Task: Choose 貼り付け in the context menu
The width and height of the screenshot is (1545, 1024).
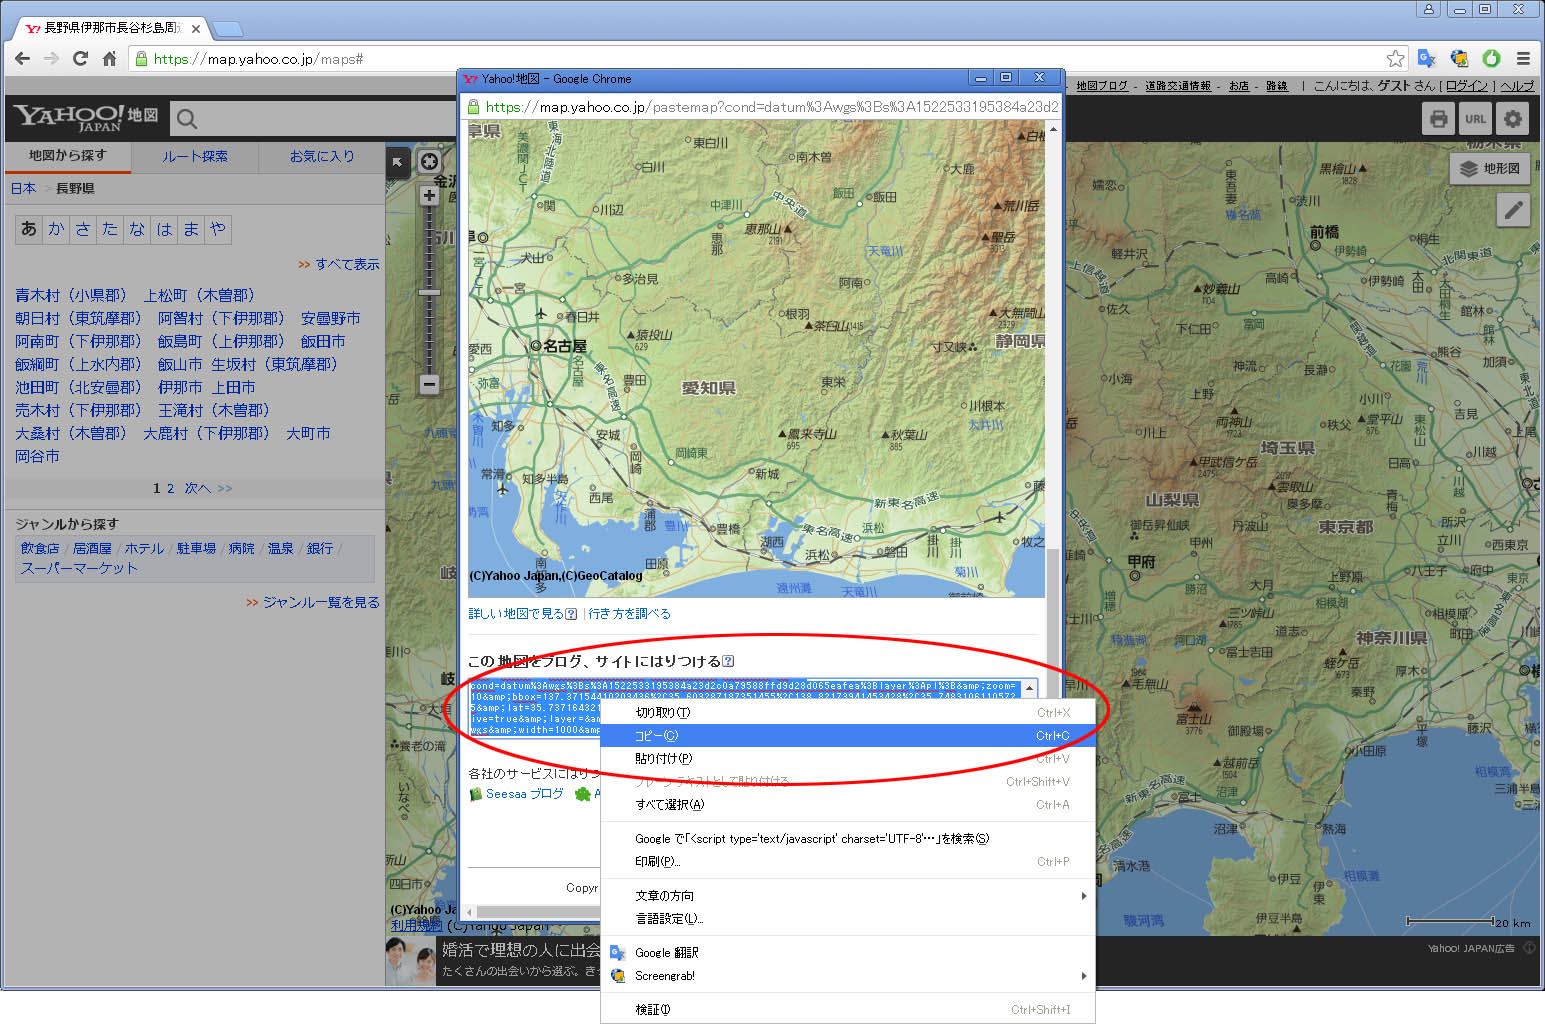Action: pyautogui.click(x=848, y=758)
